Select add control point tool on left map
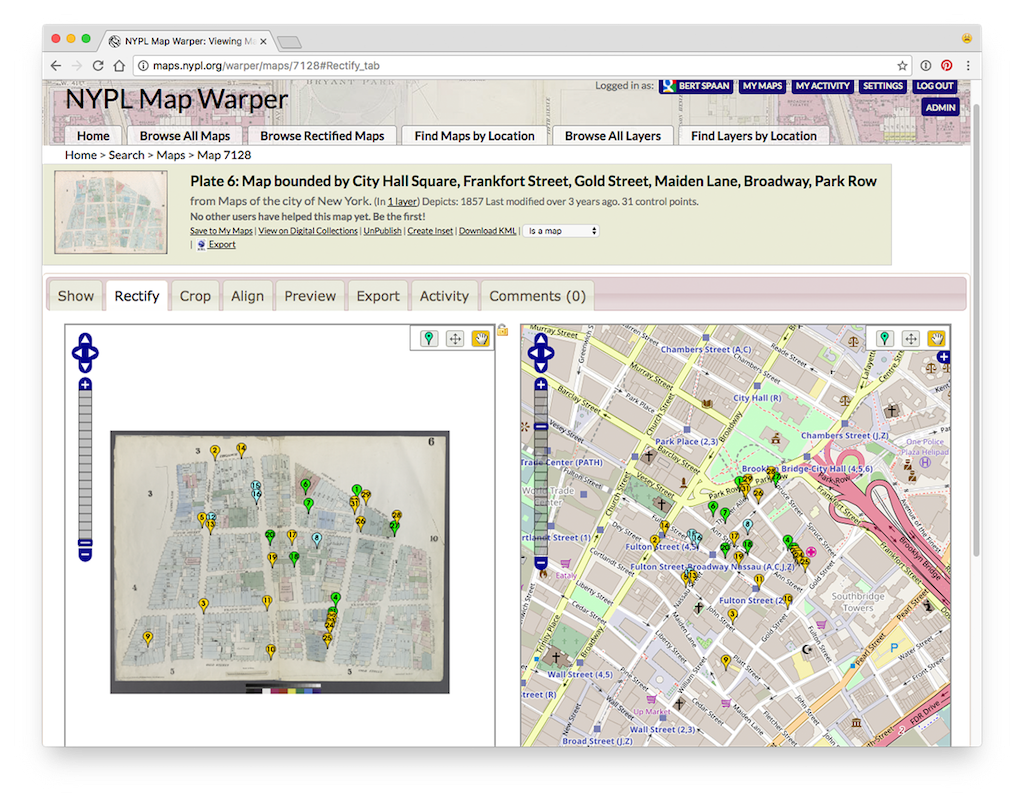 428,338
